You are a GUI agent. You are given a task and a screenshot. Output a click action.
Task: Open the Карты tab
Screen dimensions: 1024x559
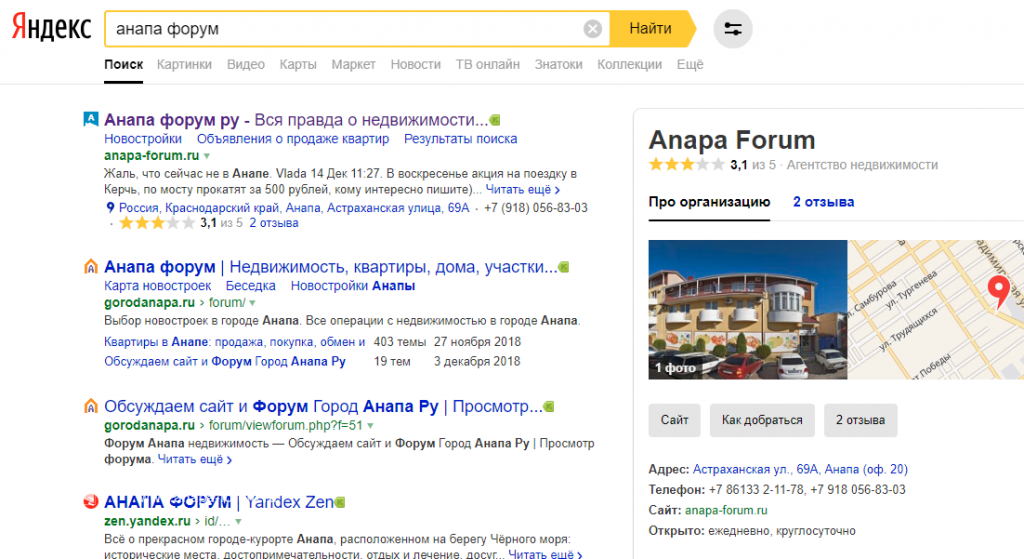298,65
